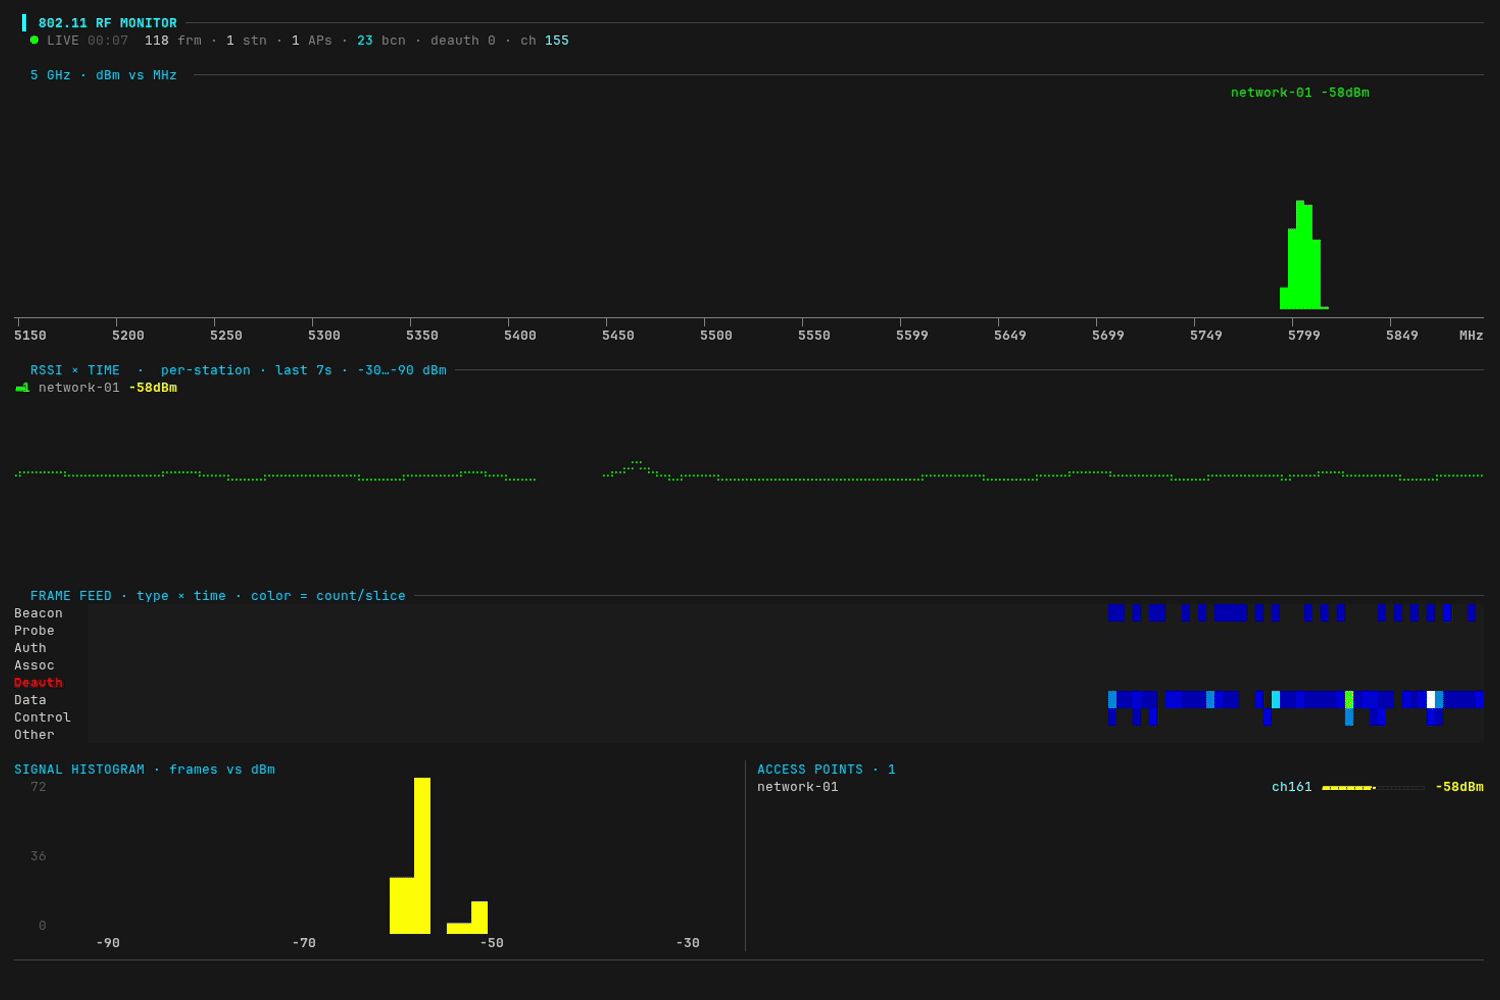The height and width of the screenshot is (1000, 1500).
Task: Click the 00:07 elapsed time
Action: 108,41
